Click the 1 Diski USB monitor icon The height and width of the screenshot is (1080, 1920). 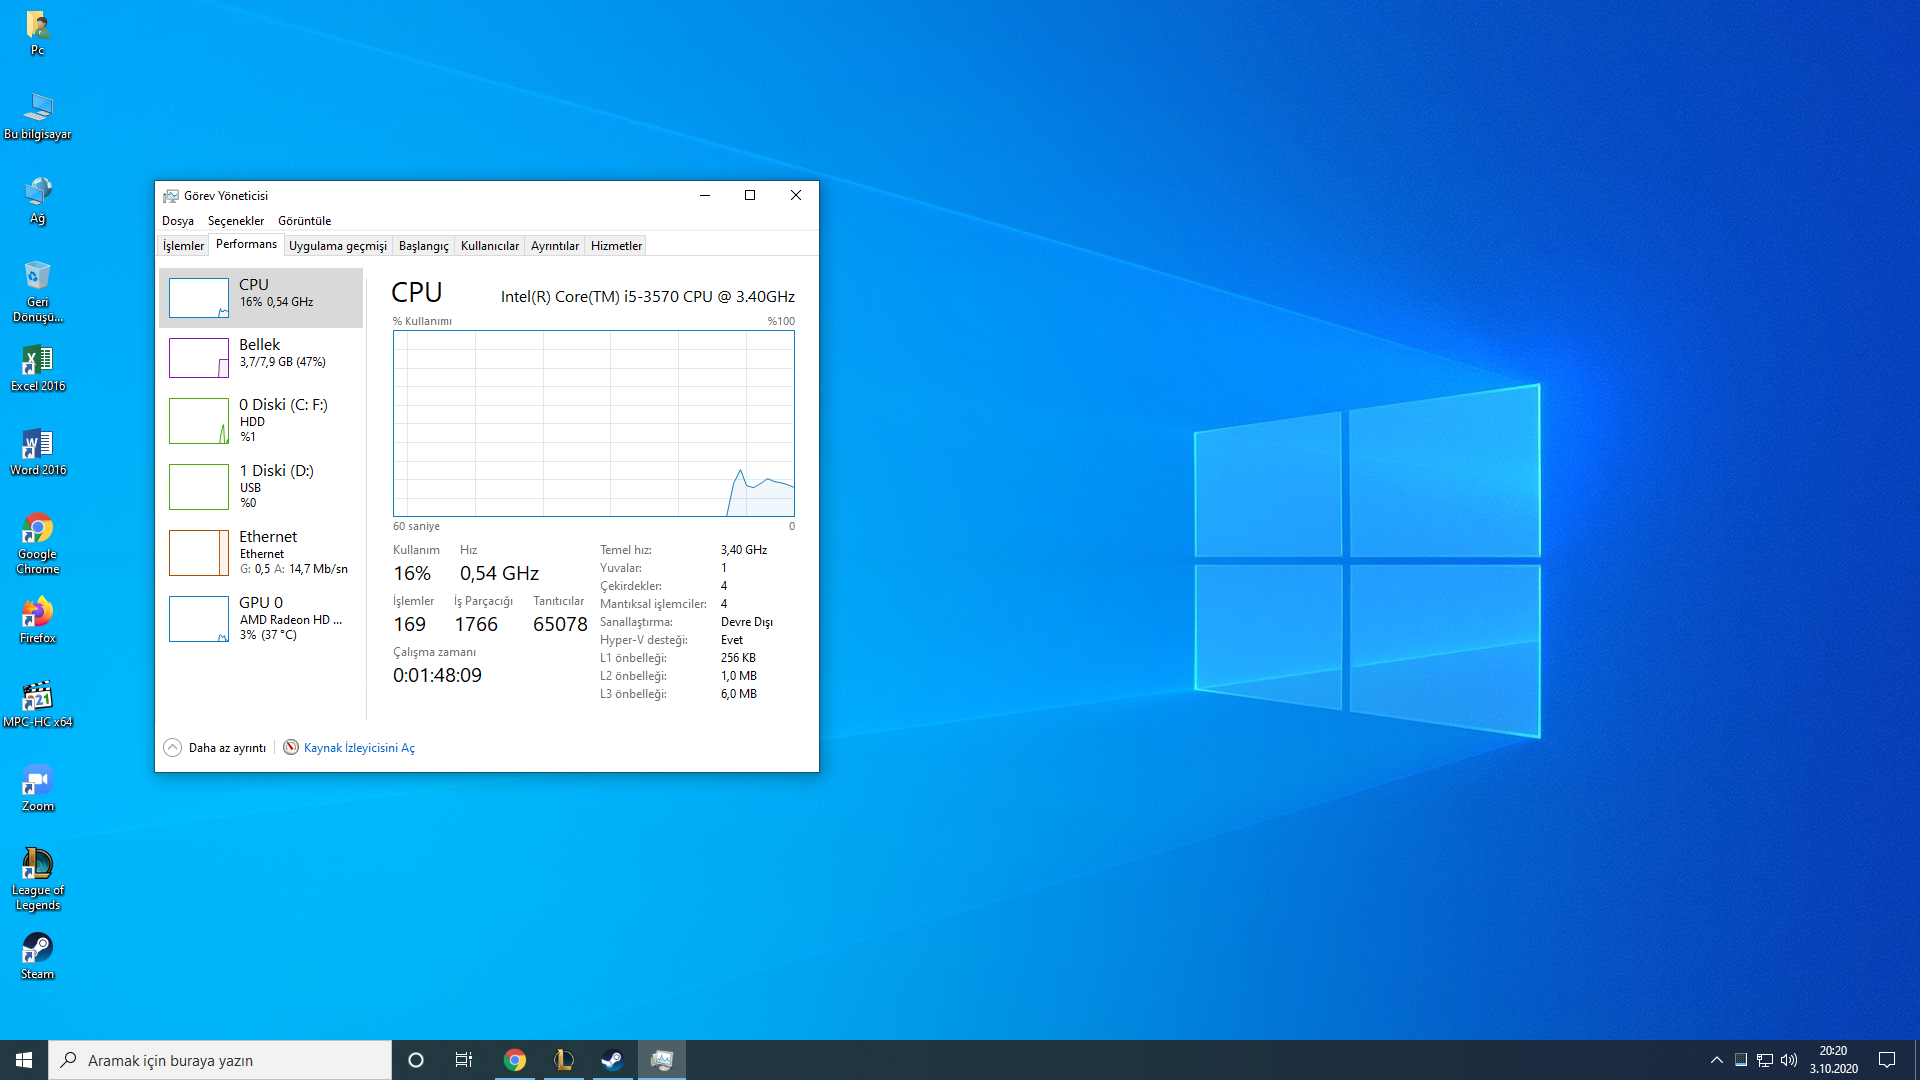click(x=198, y=485)
